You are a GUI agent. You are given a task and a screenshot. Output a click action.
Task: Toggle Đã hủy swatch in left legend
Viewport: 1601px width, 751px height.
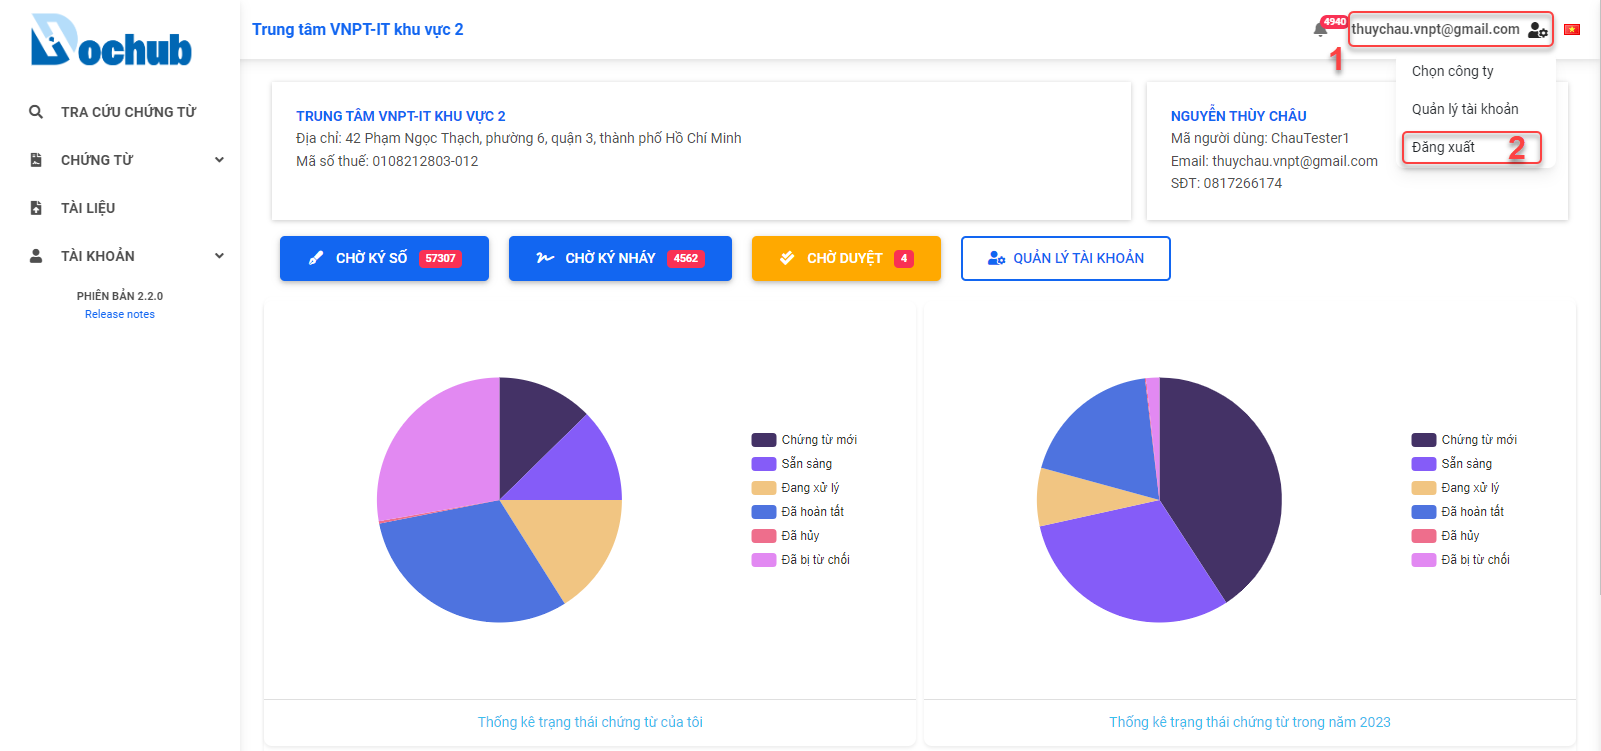[764, 536]
